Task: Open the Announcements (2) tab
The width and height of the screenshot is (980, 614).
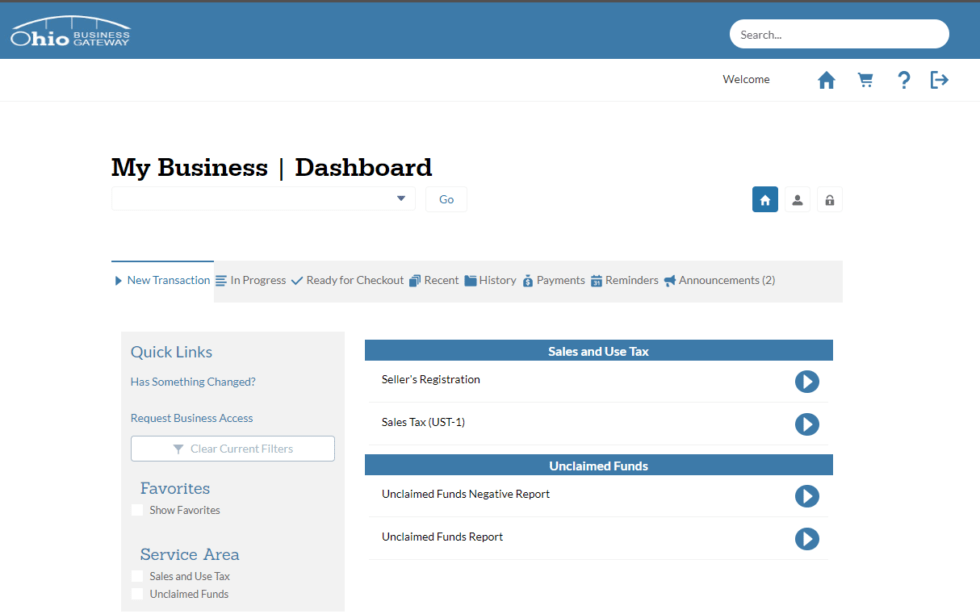Action: [x=719, y=281]
